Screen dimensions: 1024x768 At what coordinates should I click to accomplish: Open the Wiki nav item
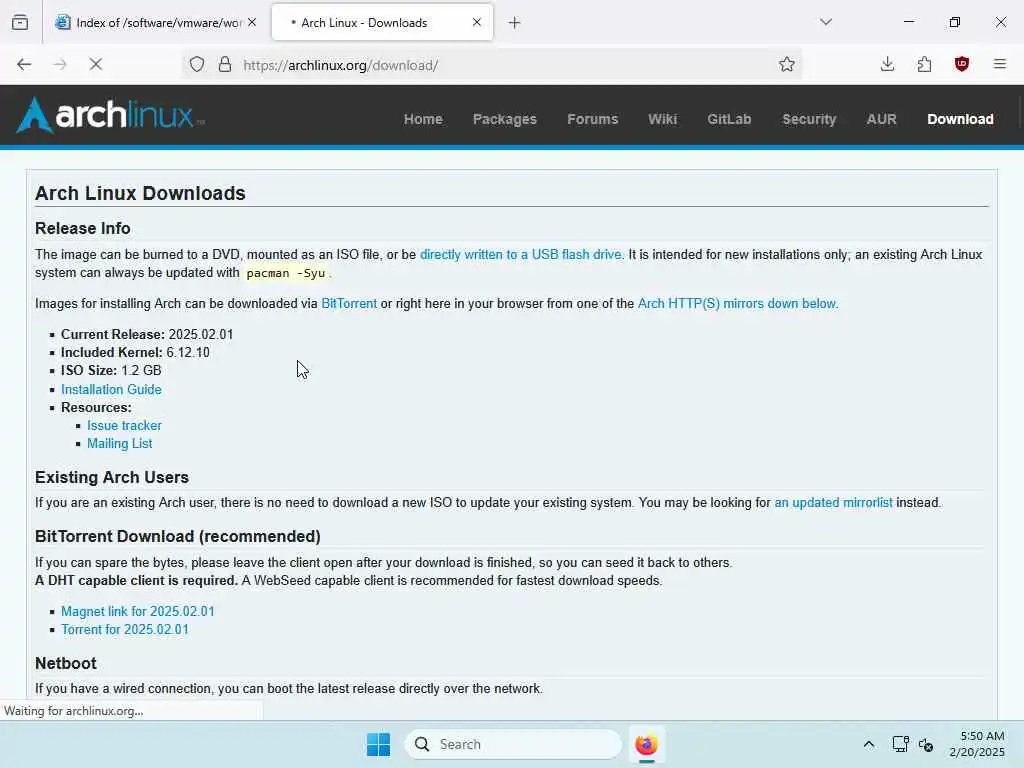(662, 119)
